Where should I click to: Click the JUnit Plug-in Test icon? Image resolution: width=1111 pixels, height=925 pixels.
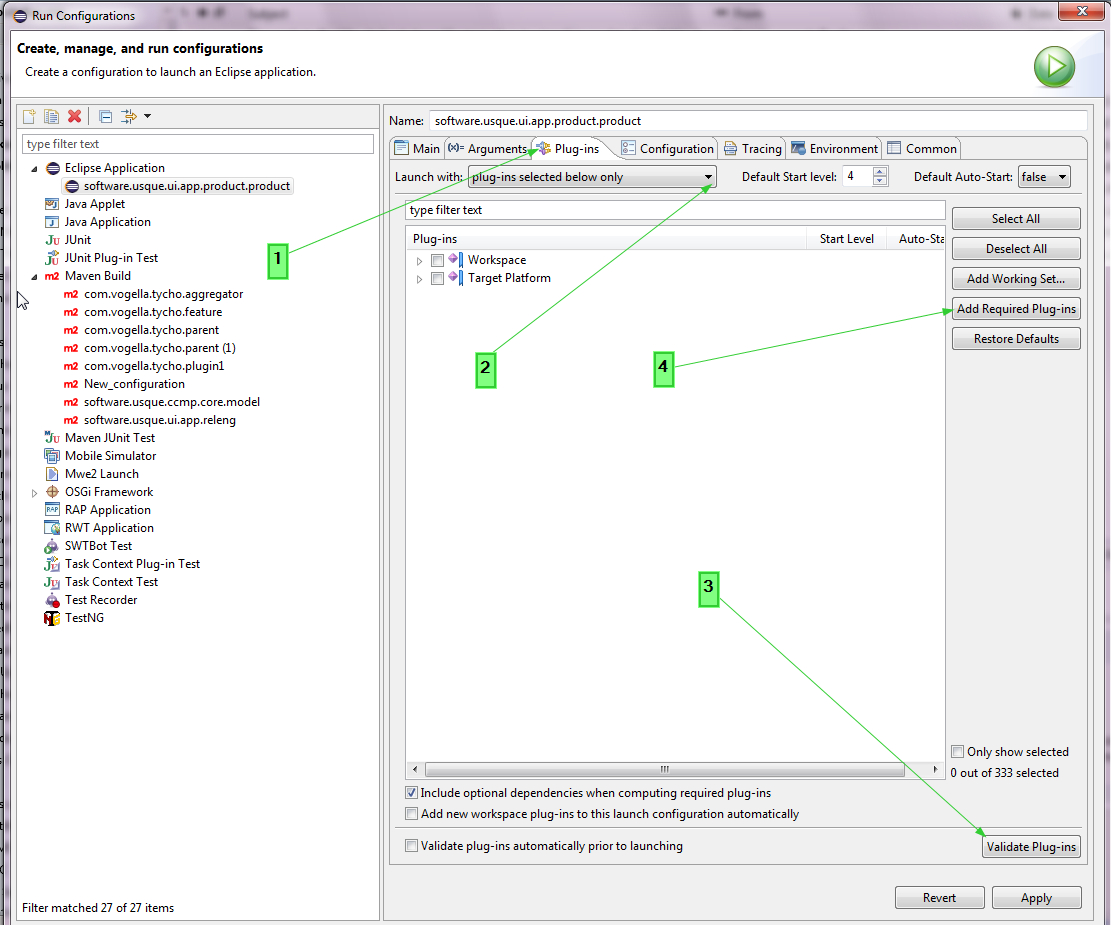(52, 258)
